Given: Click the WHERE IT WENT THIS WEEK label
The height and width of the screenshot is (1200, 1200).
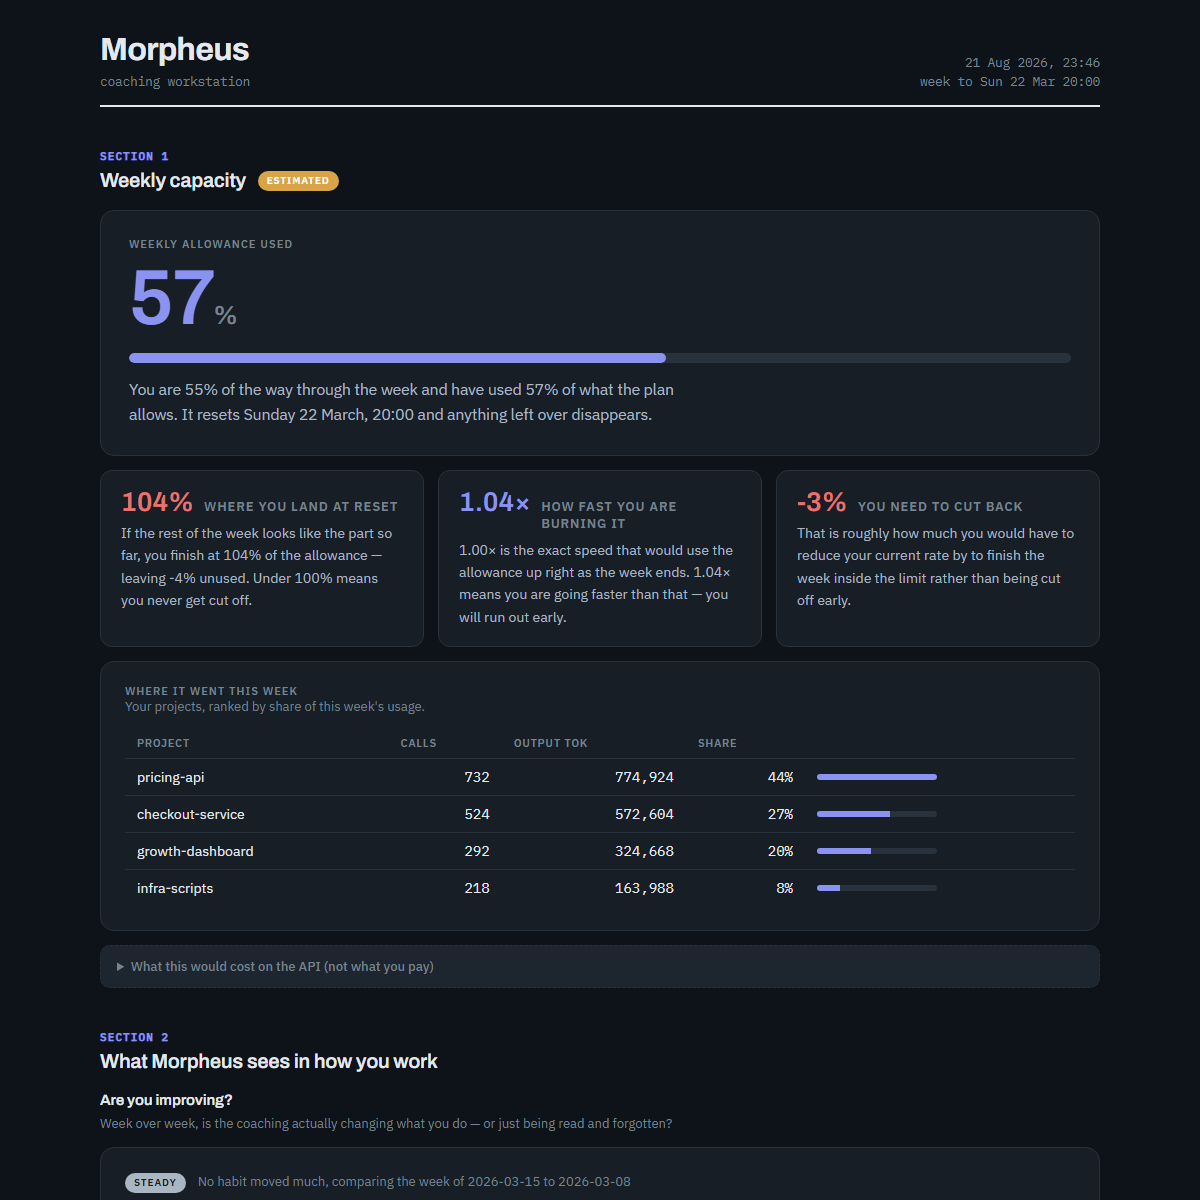Looking at the screenshot, I should click(x=211, y=691).
